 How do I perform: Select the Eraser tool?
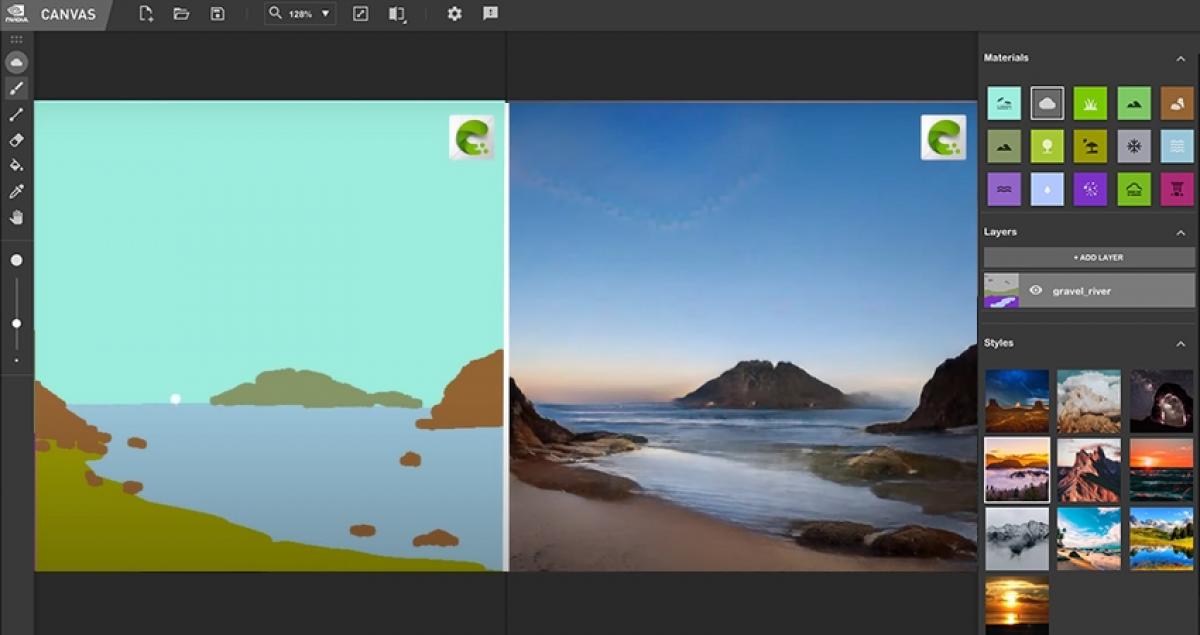16,140
